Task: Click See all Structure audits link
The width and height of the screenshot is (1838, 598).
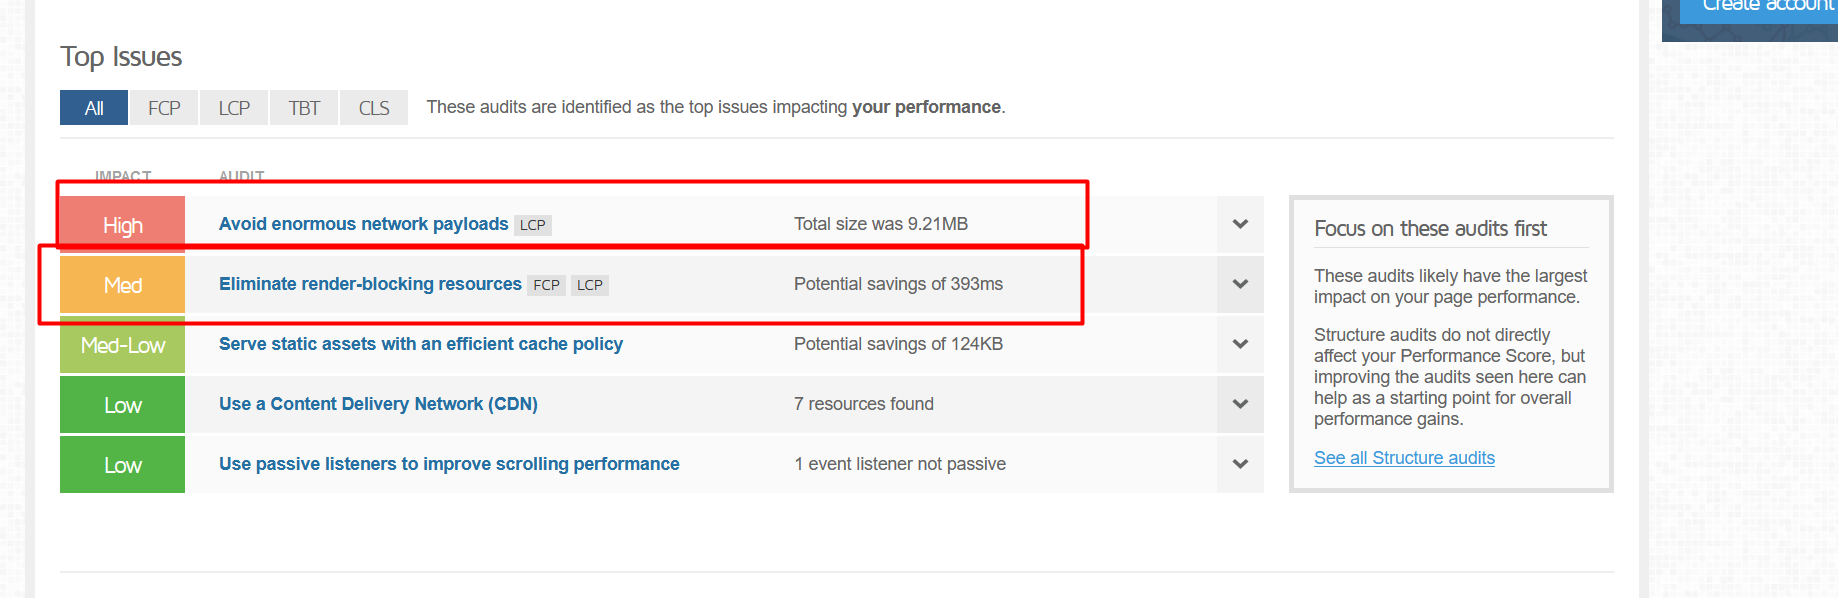Action: pos(1404,458)
